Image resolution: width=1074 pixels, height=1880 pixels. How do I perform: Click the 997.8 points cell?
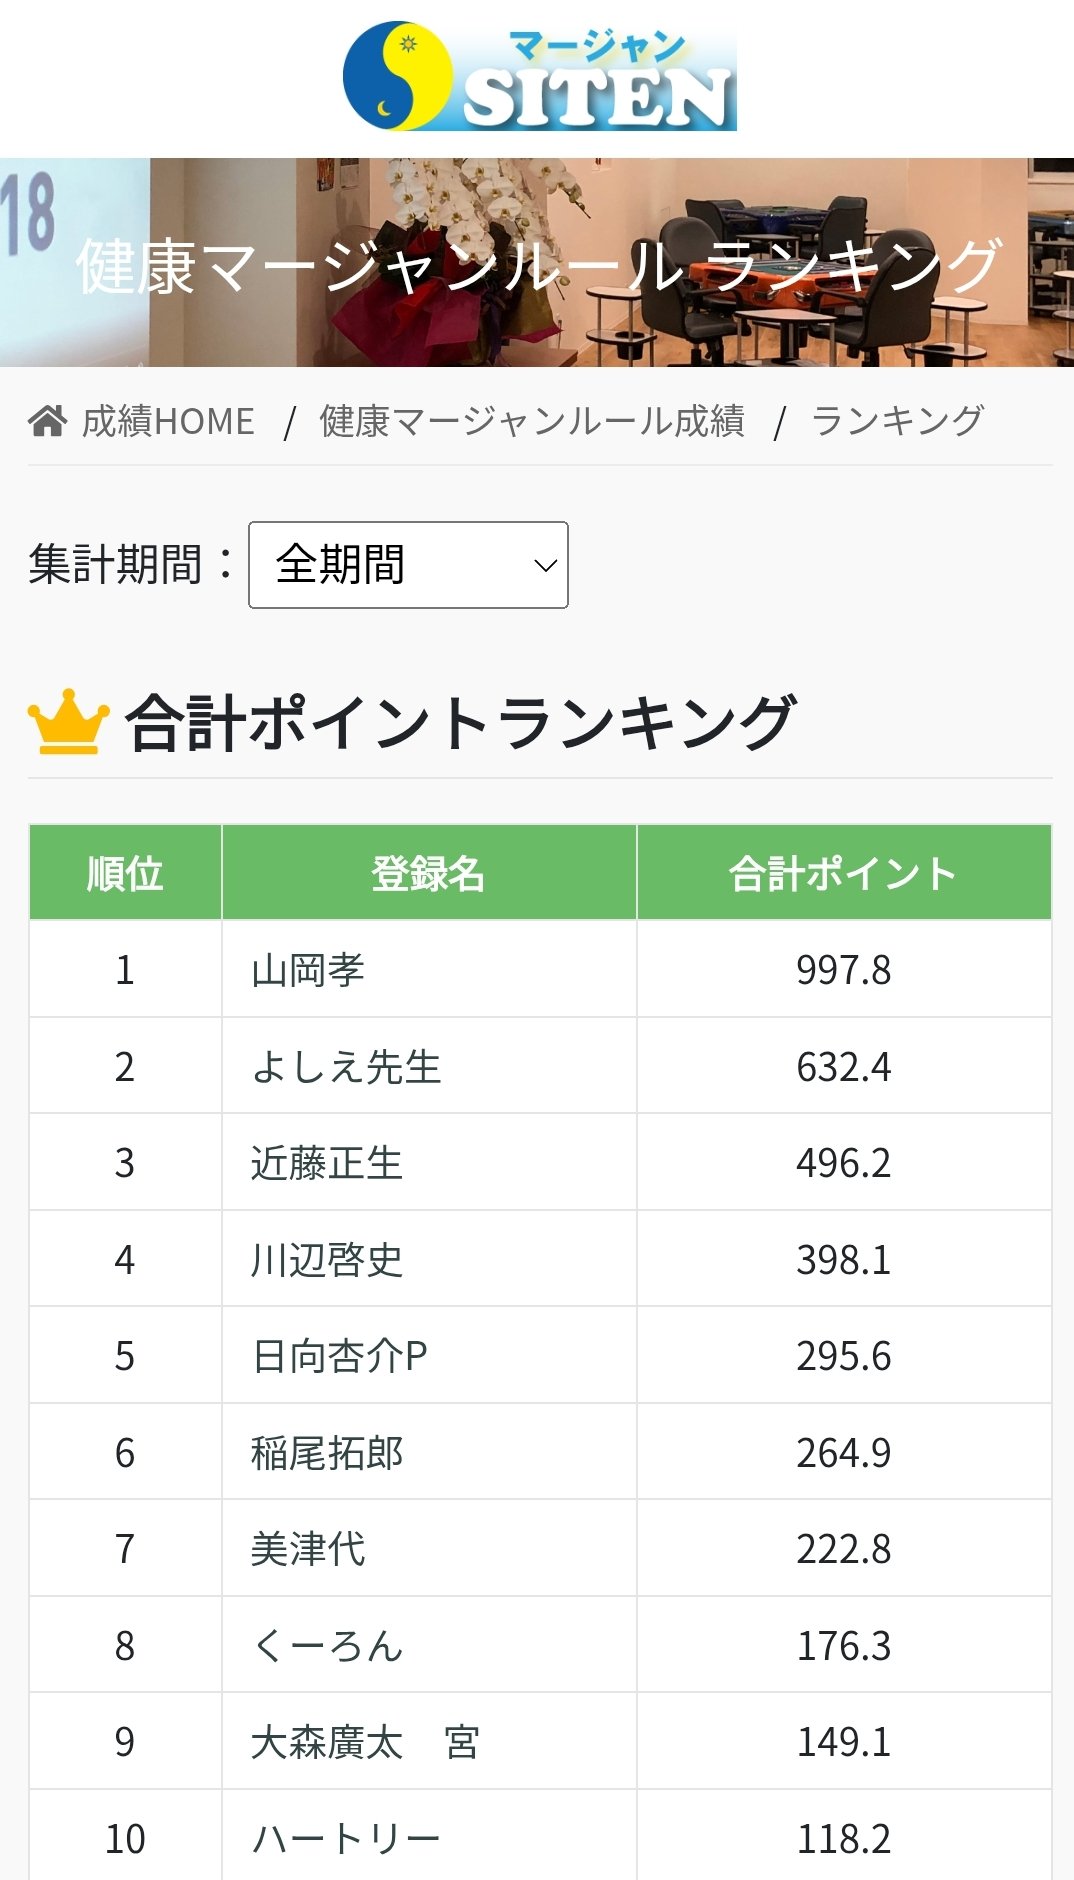pos(843,970)
